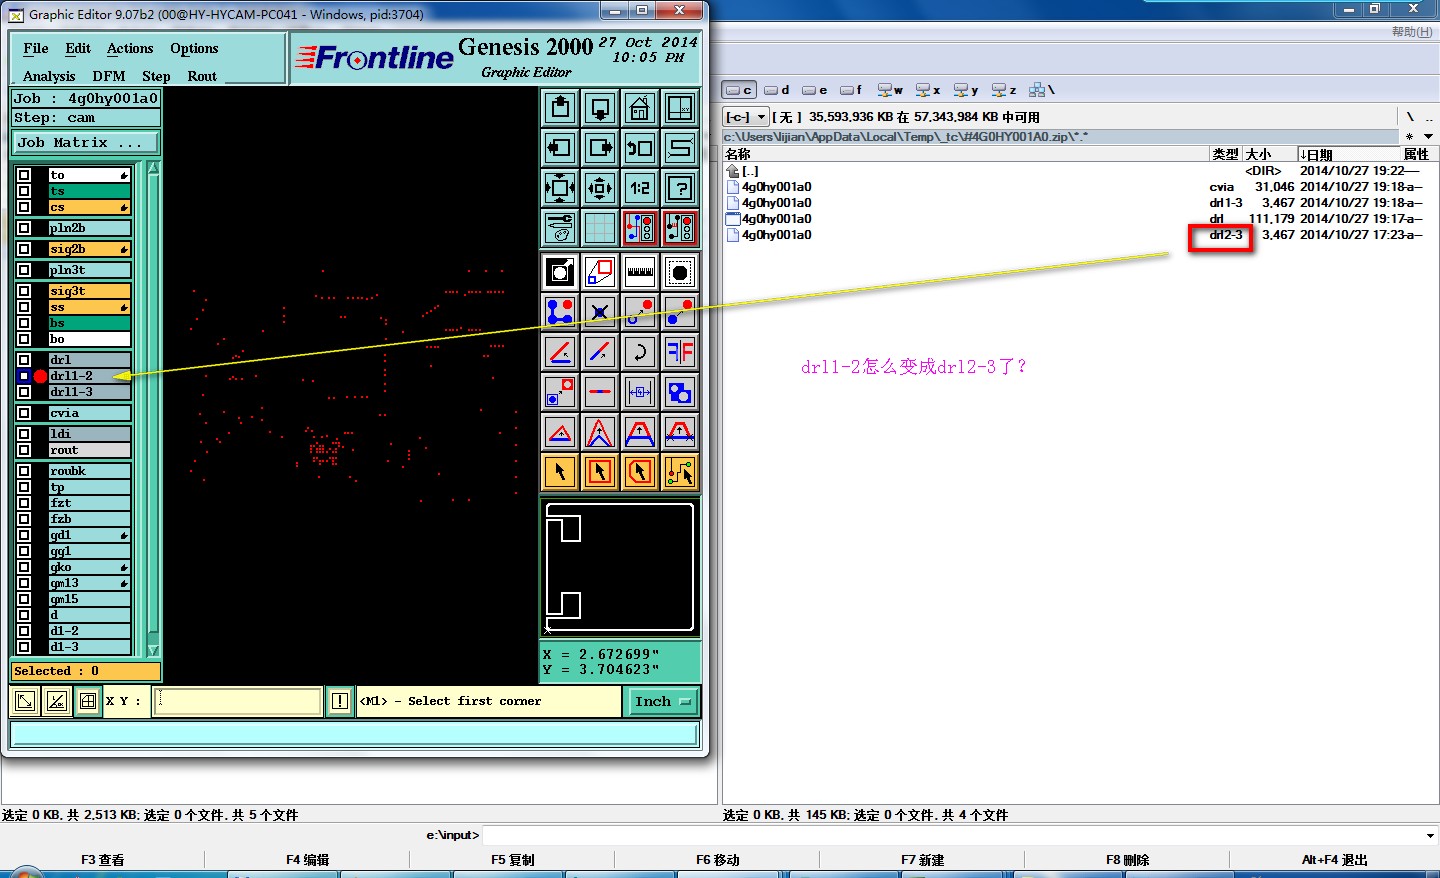
Task: Click the layer list scroll-up arrow
Action: [153, 169]
